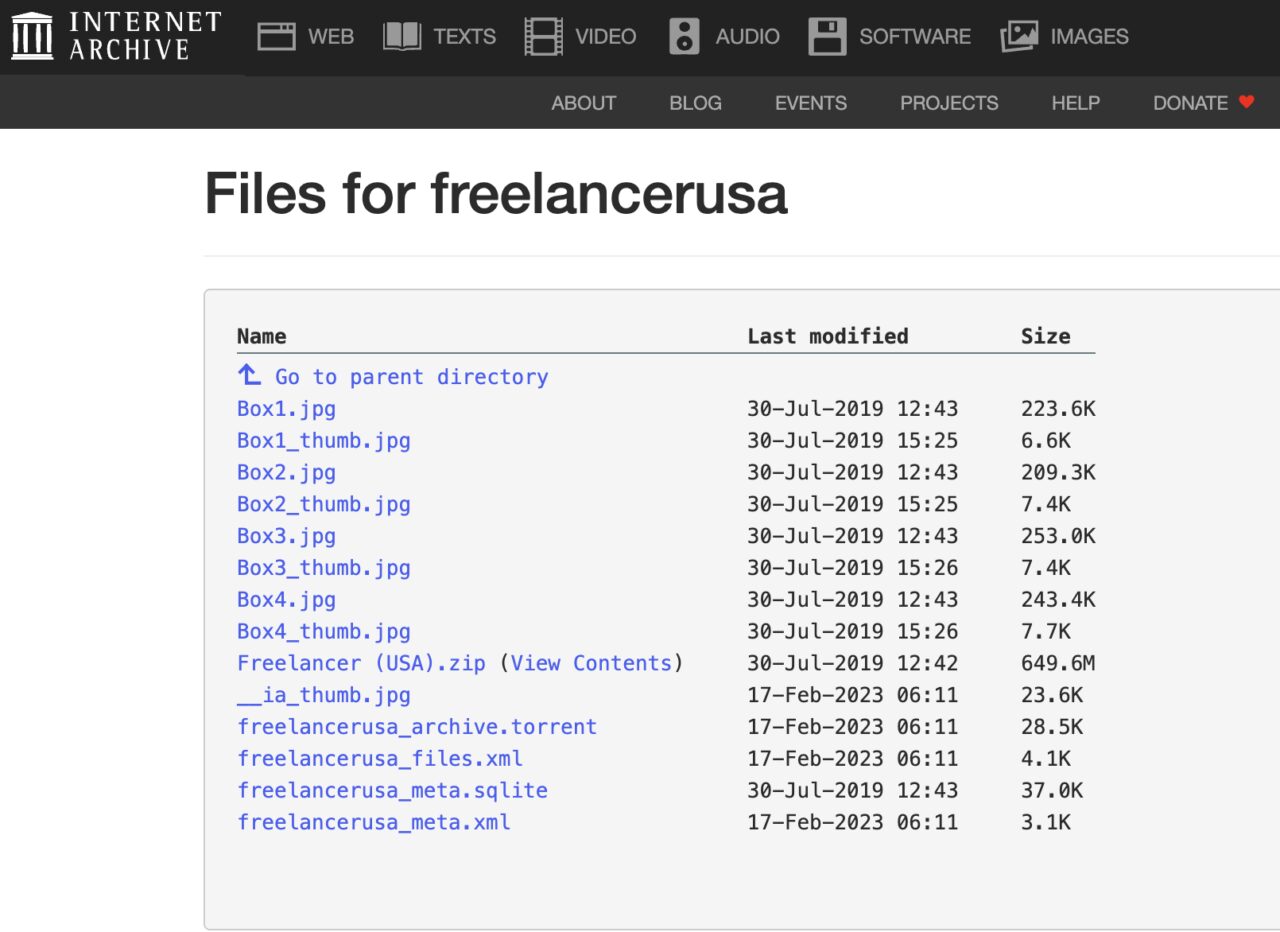The height and width of the screenshot is (932, 1280).
Task: Click the red Donate heart icon
Action: [1246, 102]
